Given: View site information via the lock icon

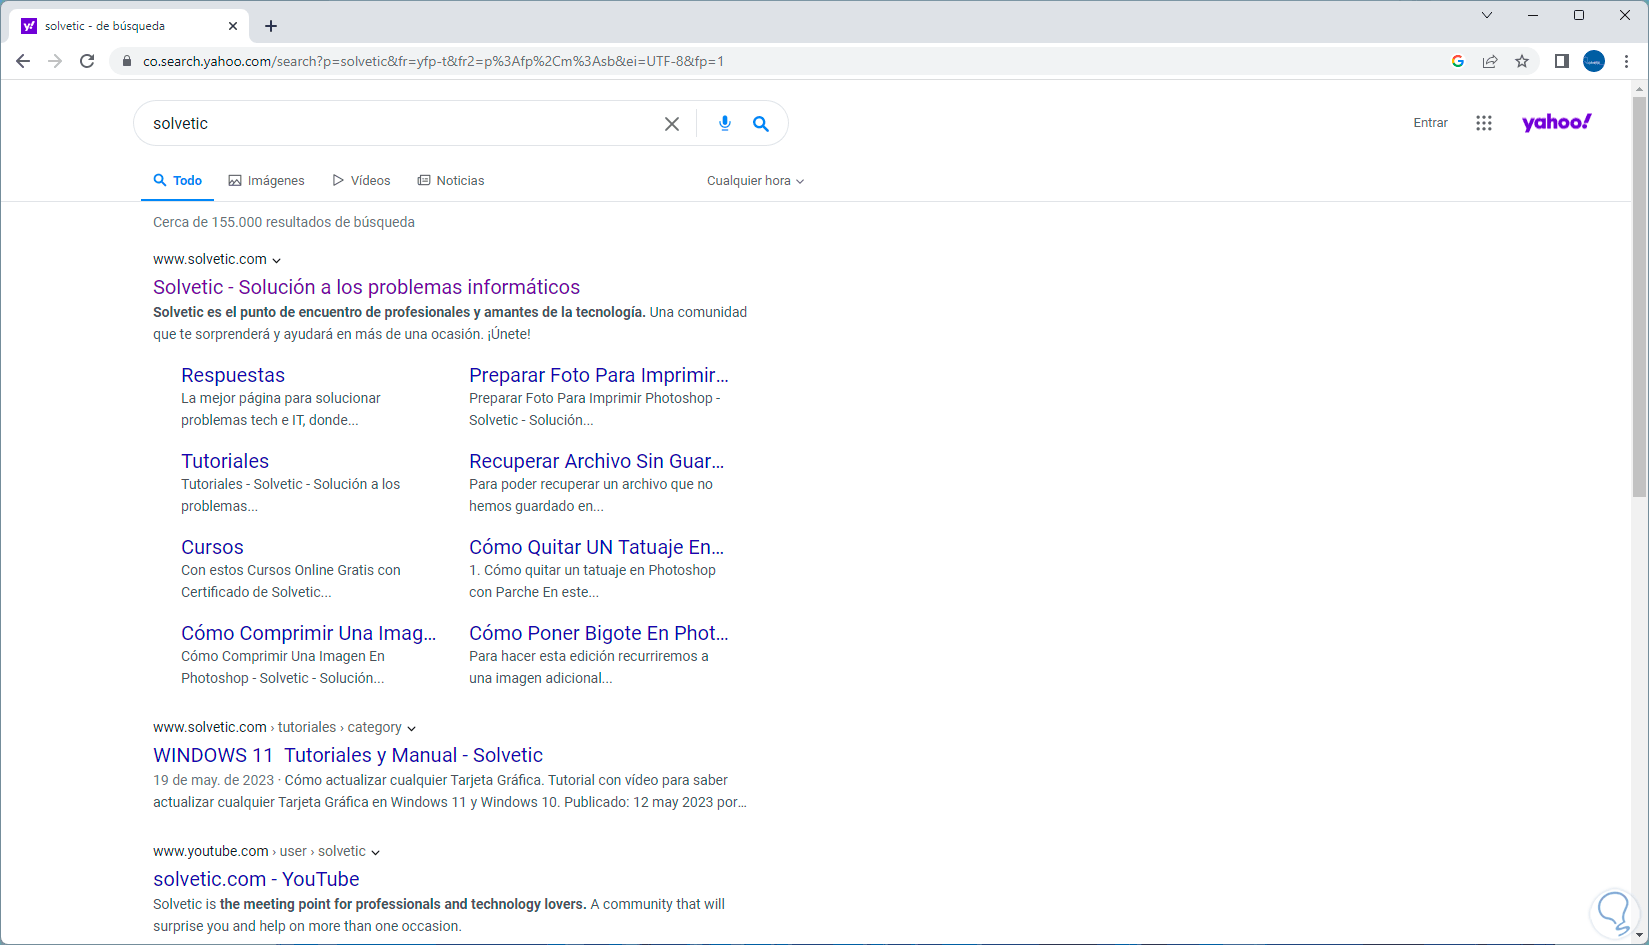Looking at the screenshot, I should (126, 61).
